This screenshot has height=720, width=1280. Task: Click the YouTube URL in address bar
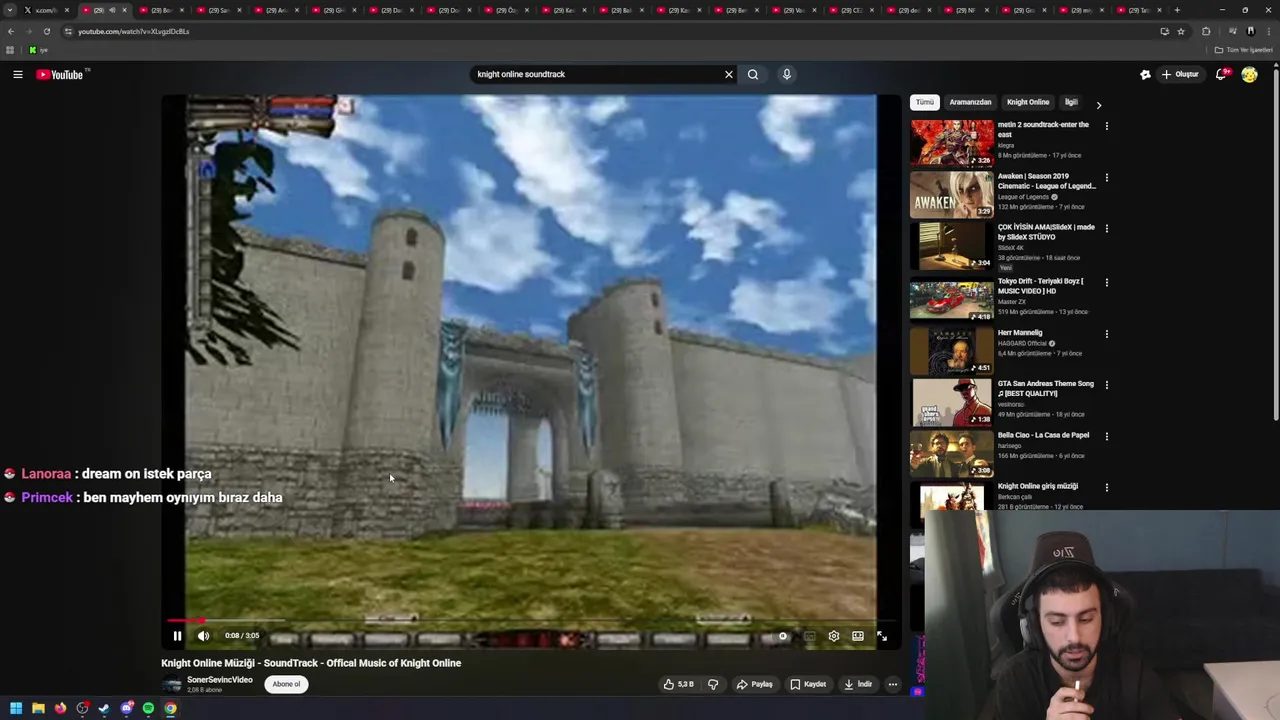tap(133, 31)
